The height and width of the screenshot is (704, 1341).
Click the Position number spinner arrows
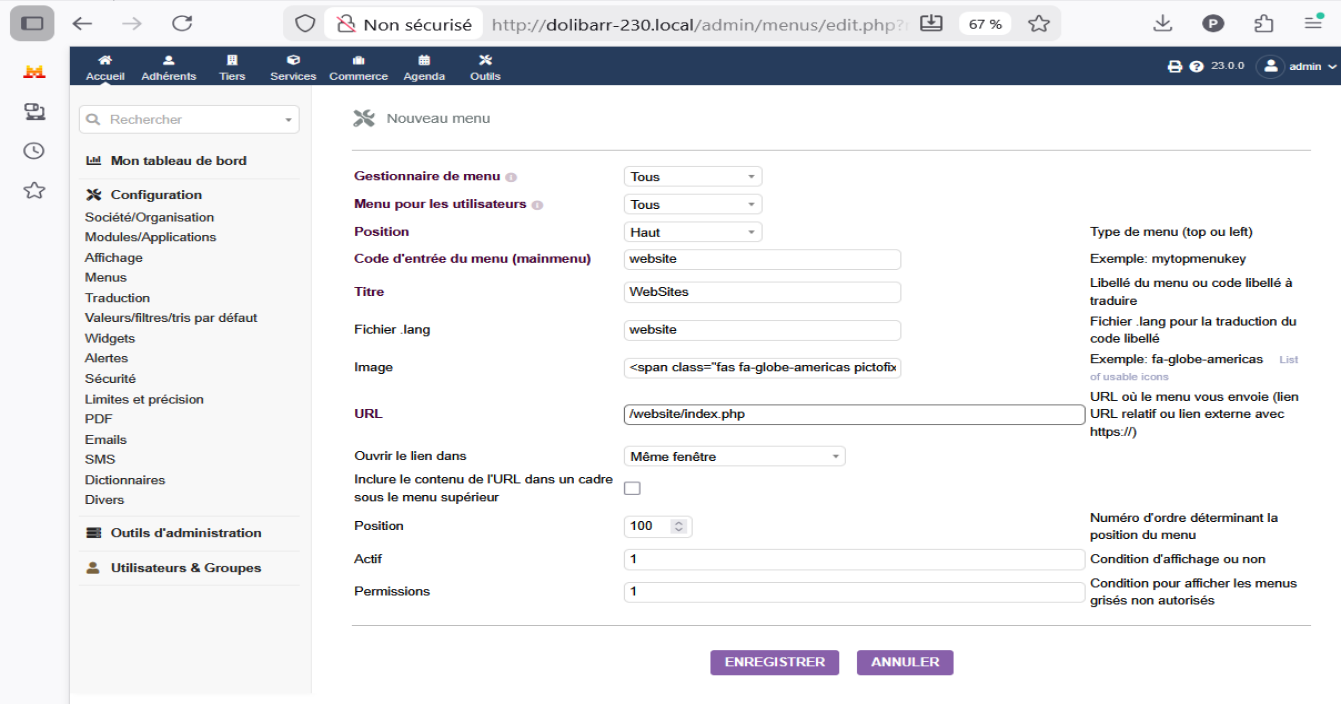point(679,526)
